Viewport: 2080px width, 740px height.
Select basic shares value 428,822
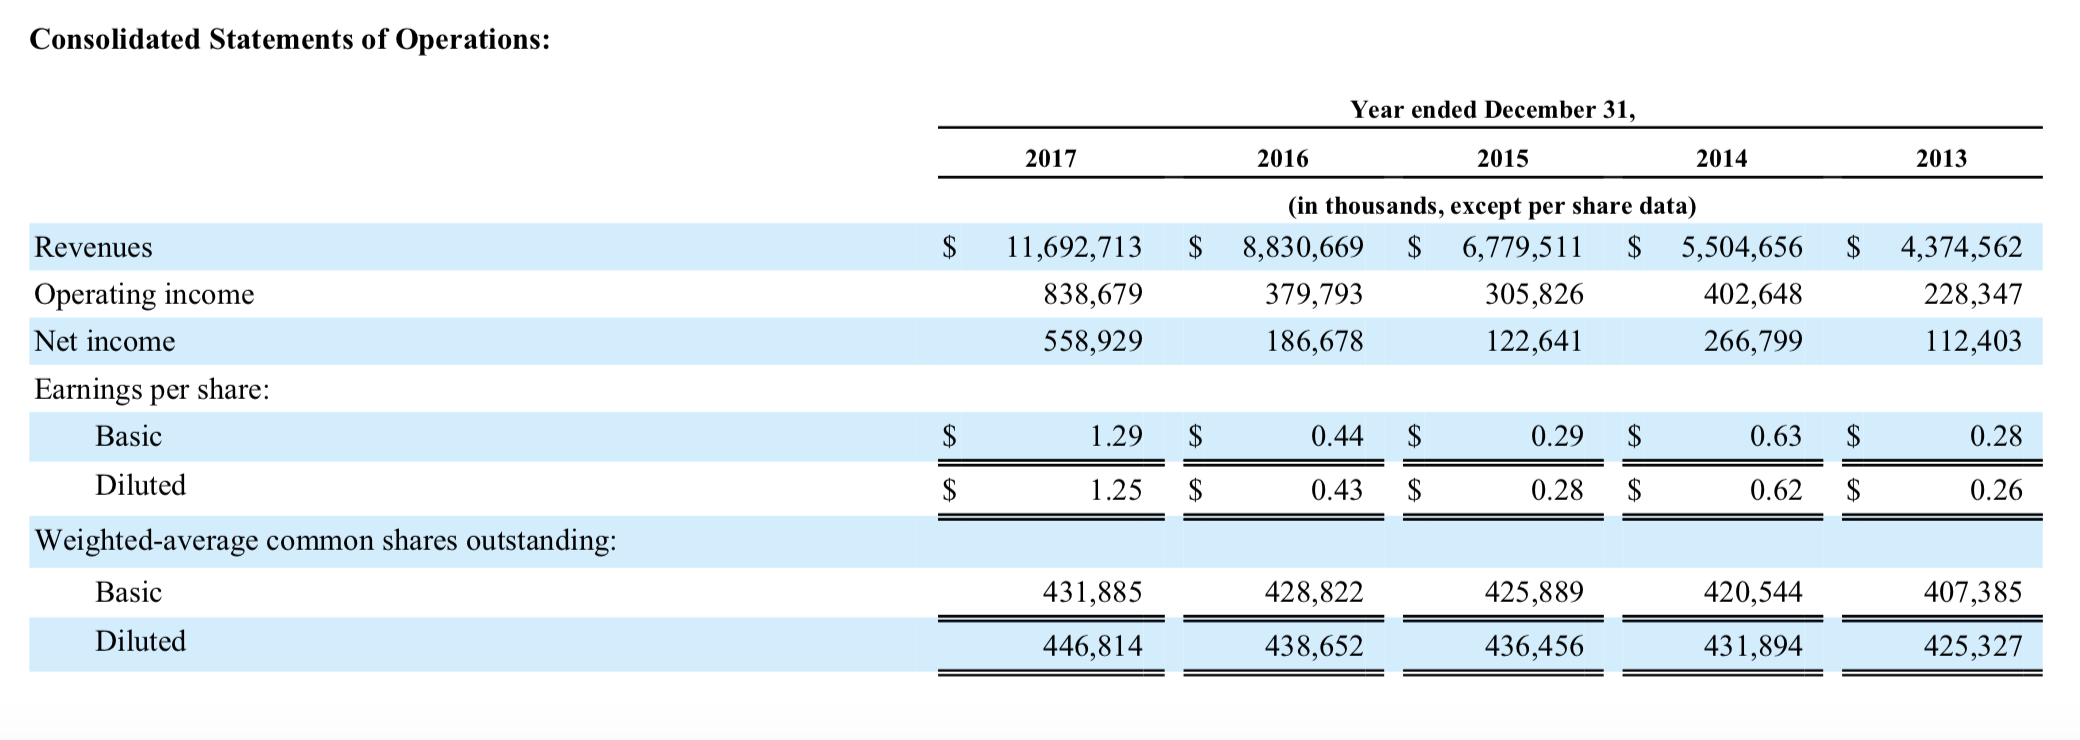[x=1314, y=593]
